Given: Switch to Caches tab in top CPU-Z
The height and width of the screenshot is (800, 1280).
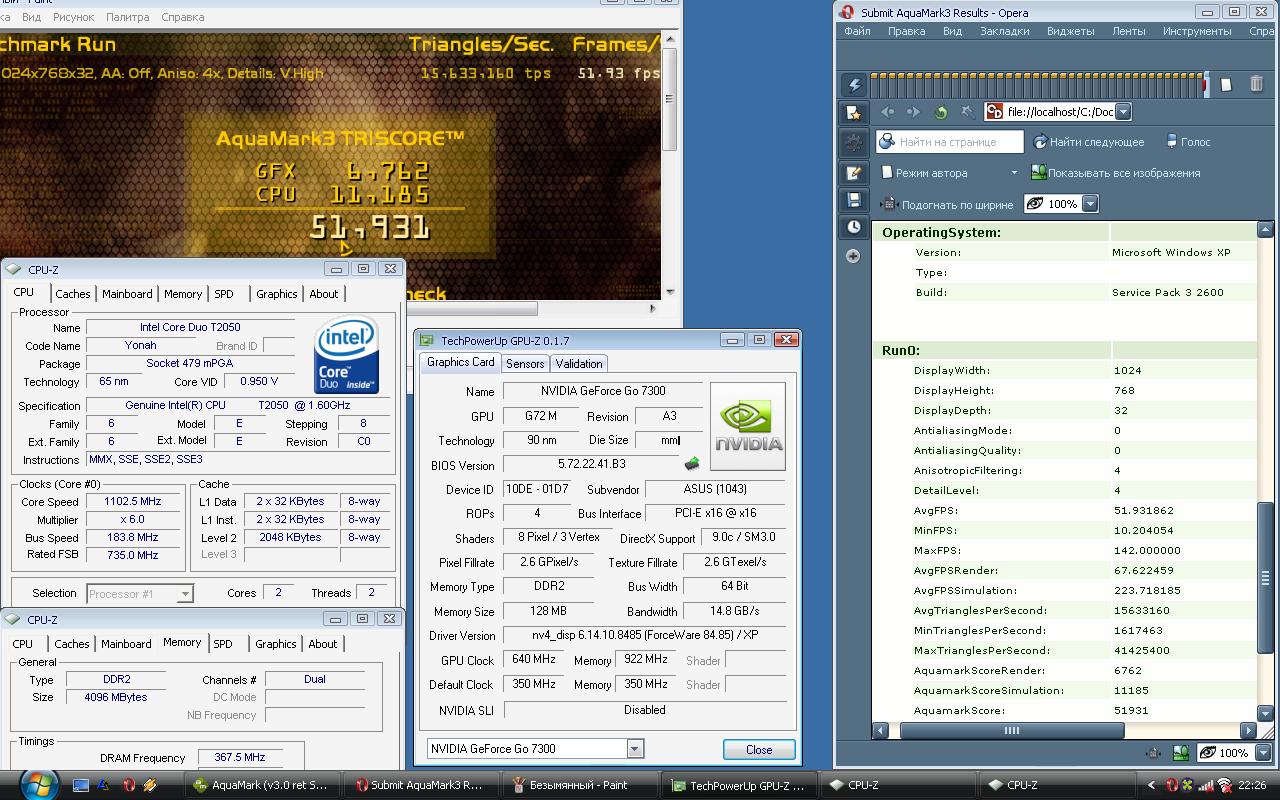Looking at the screenshot, I should pos(72,294).
